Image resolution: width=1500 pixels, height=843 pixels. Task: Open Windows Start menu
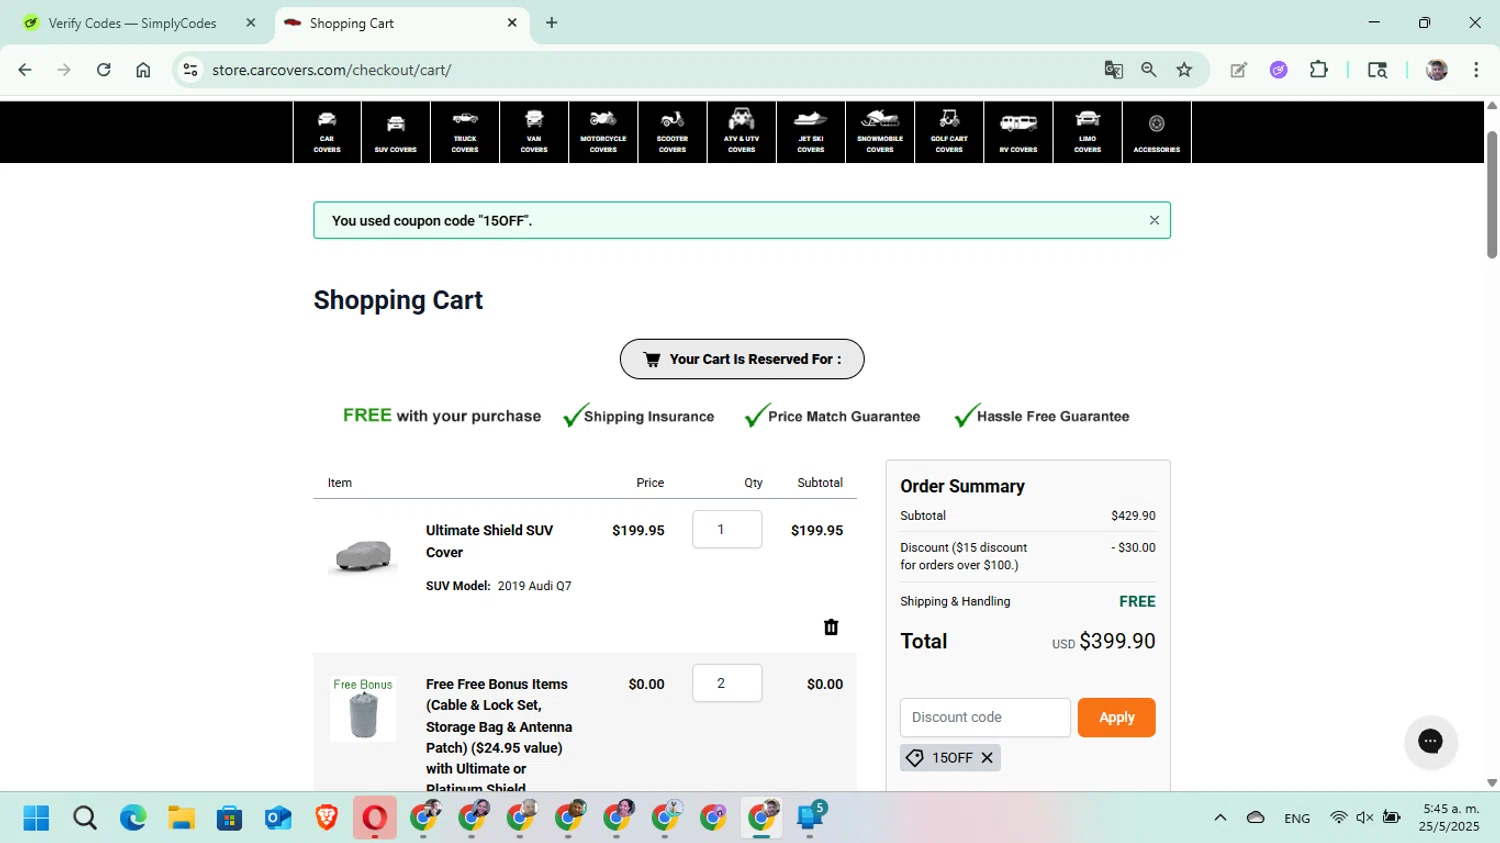pyautogui.click(x=36, y=818)
